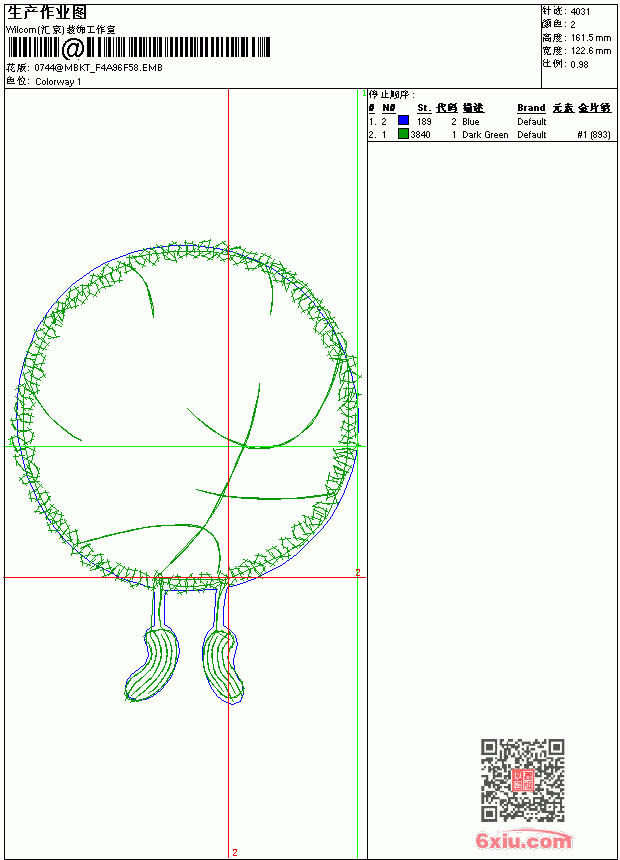The image size is (620, 860).
Task: Click the dark green thread color swatch
Action: click(403, 133)
